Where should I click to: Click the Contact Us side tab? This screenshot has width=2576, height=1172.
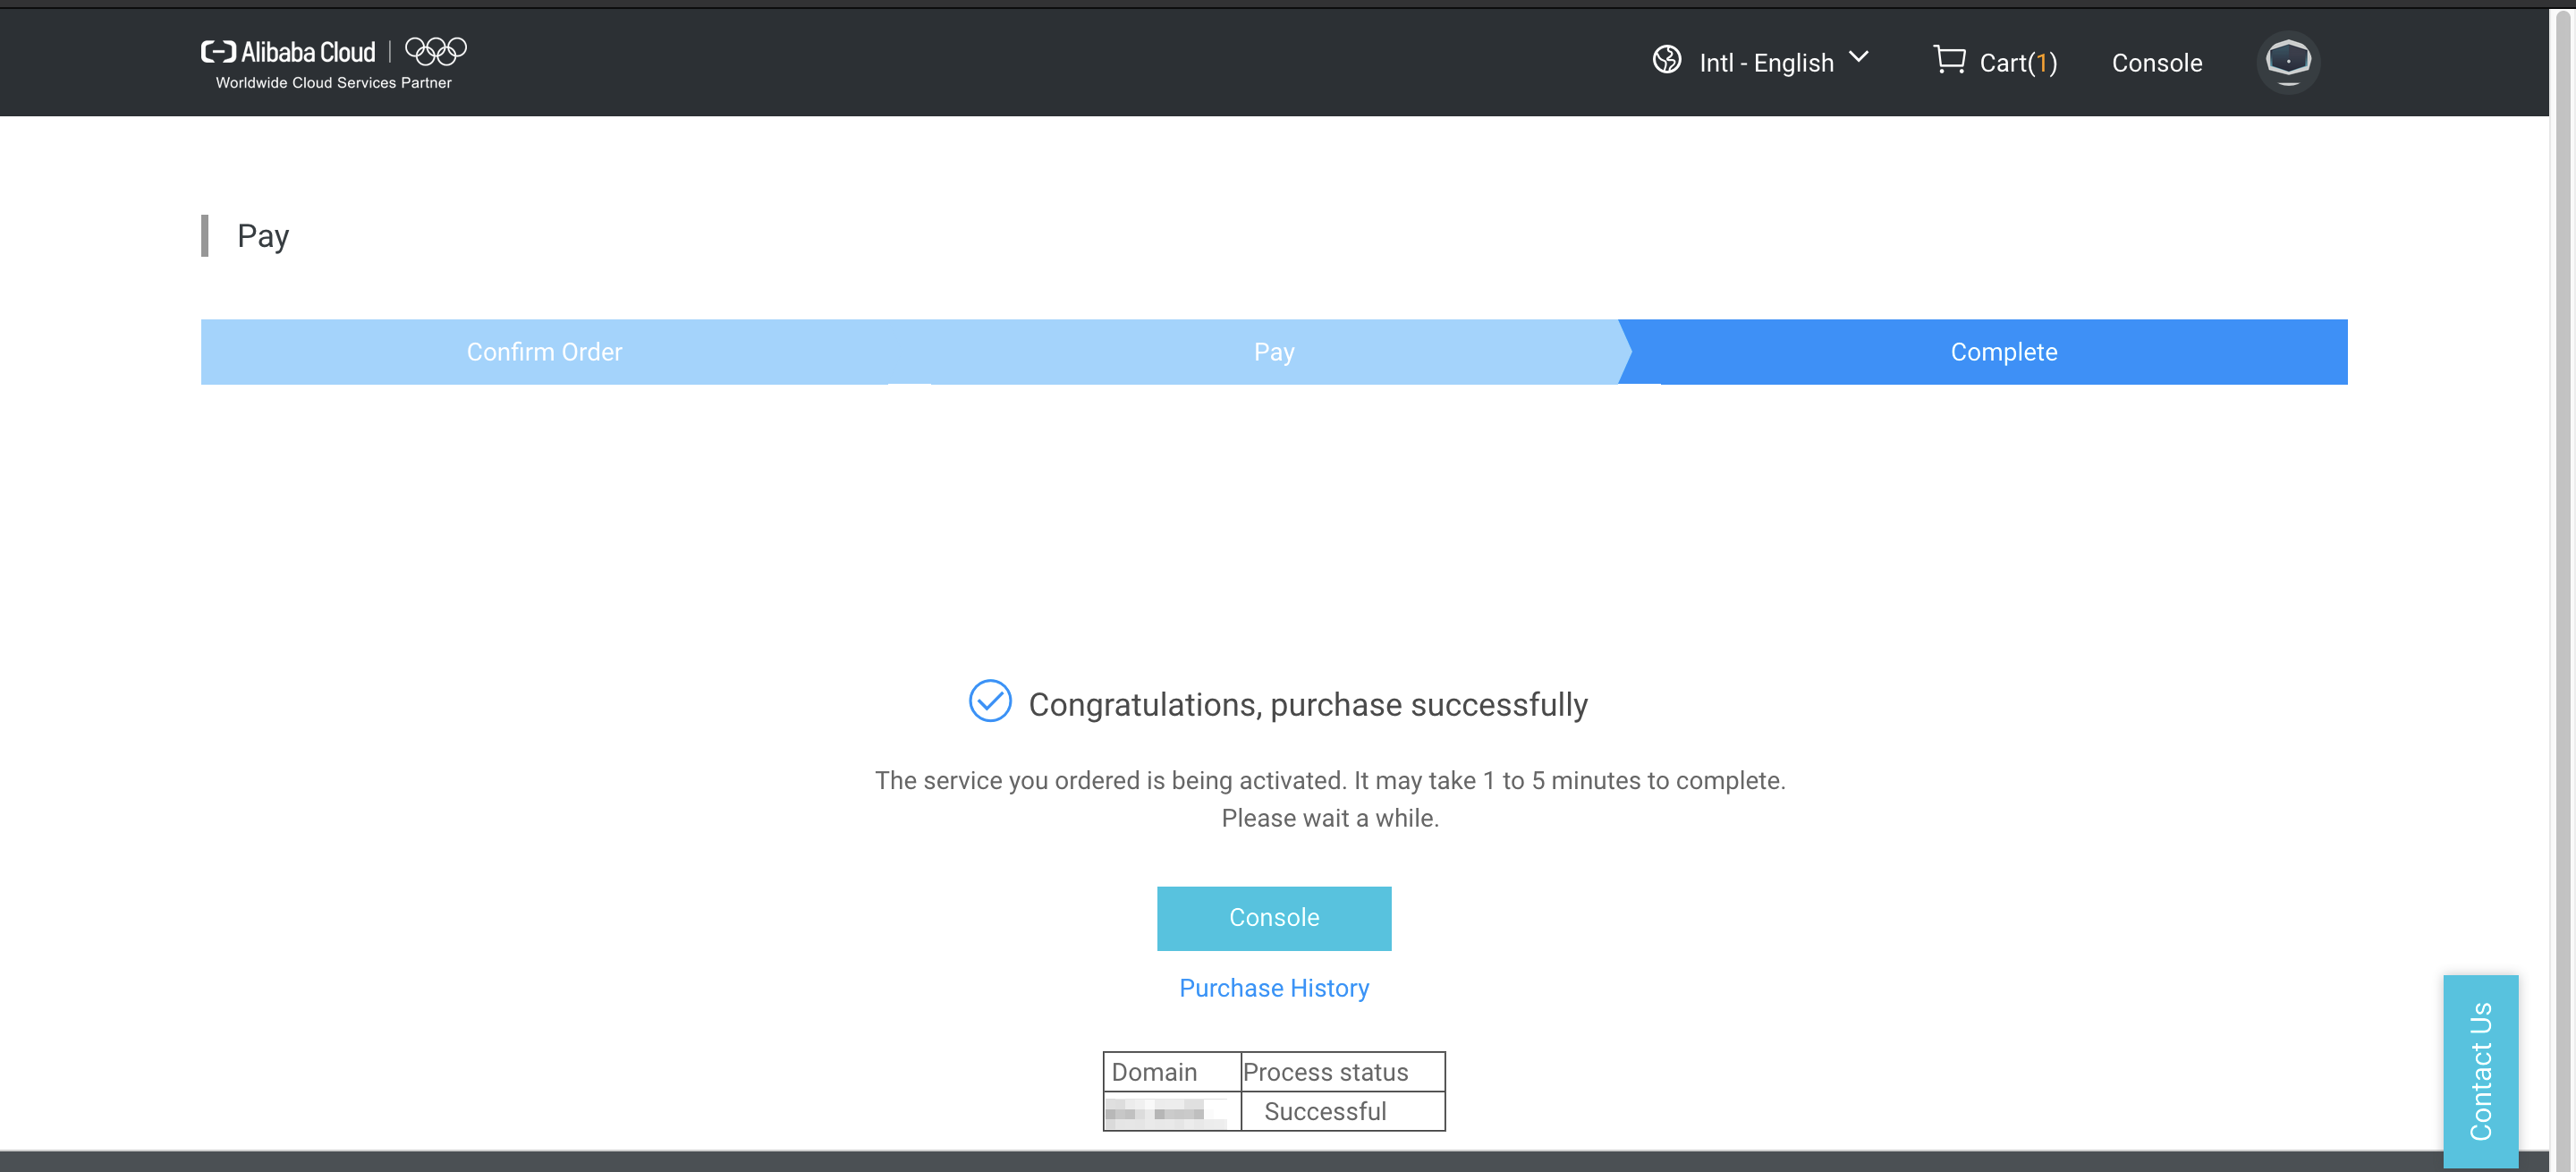point(2480,1070)
